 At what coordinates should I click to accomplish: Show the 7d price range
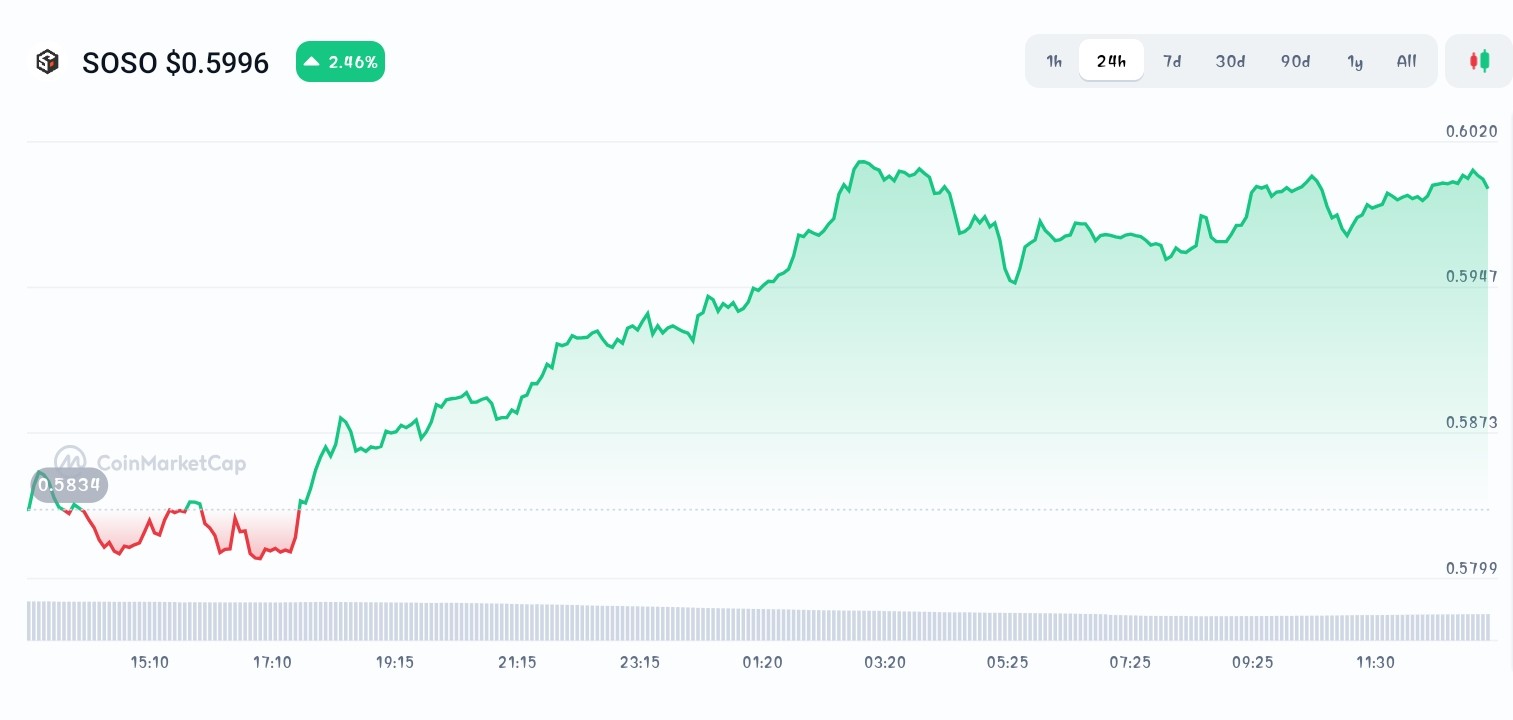[x=1172, y=61]
